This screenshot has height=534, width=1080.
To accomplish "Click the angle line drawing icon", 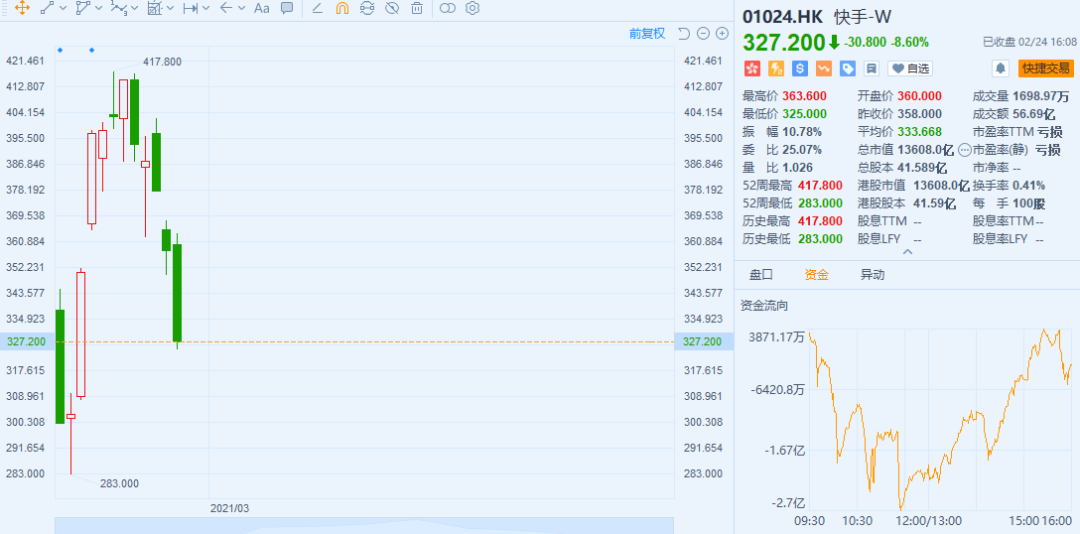I will point(317,8).
